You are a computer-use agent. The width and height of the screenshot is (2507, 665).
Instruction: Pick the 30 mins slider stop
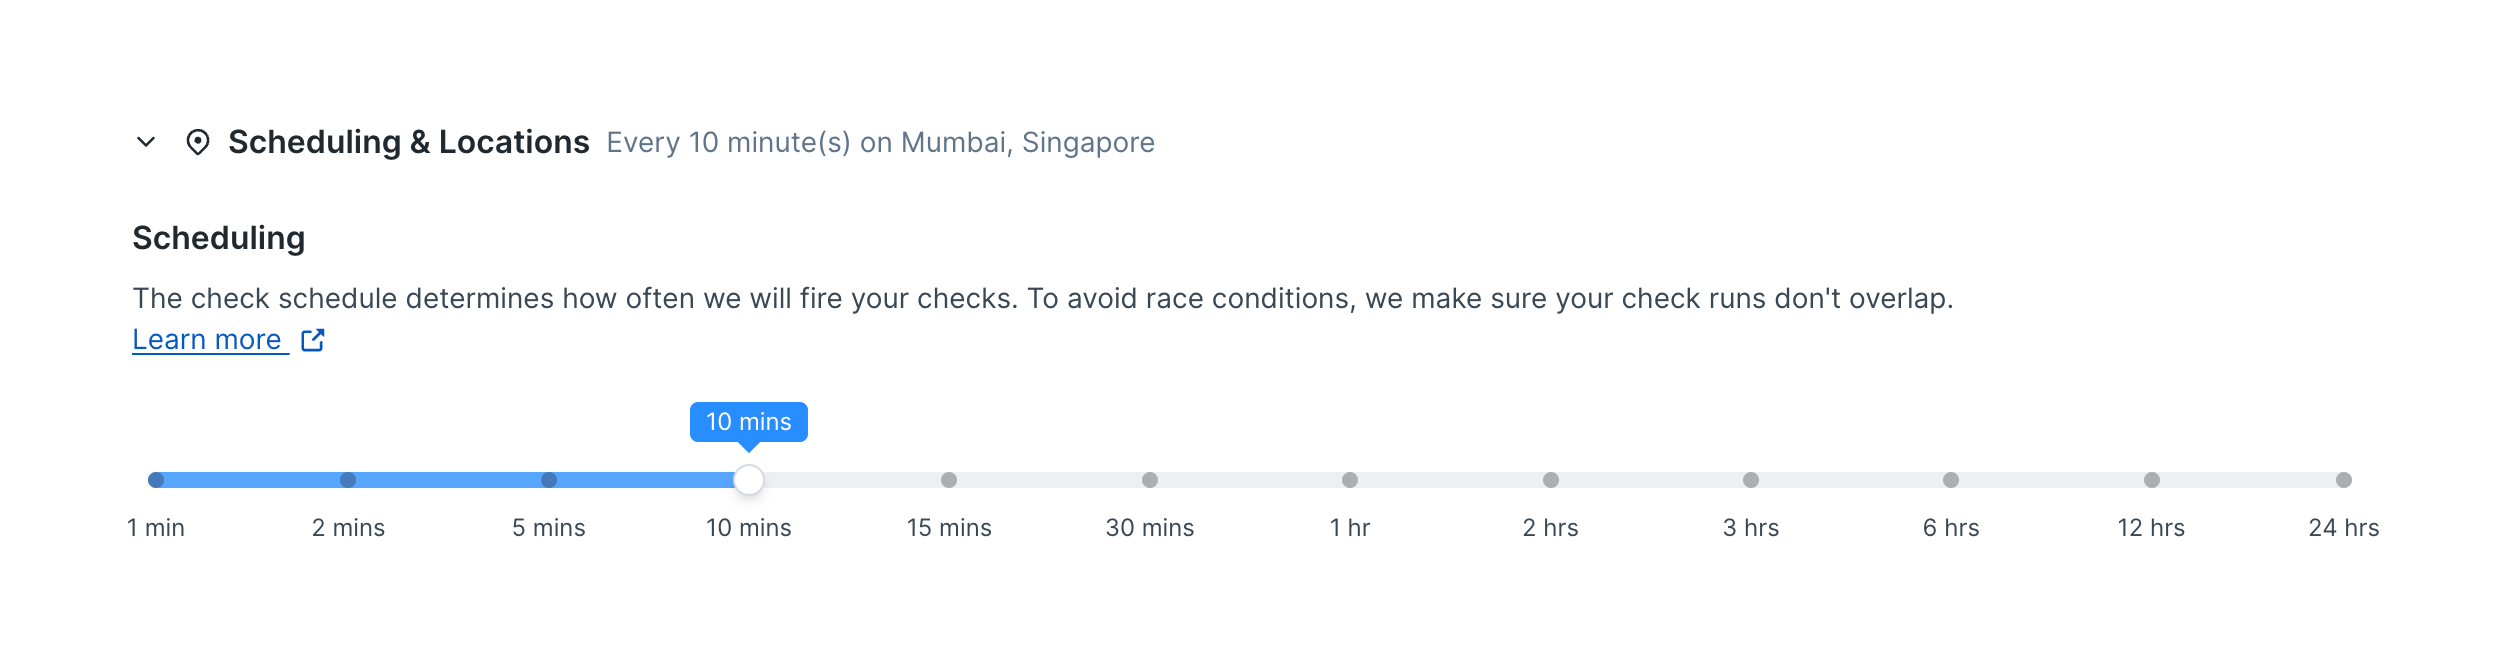[1150, 480]
